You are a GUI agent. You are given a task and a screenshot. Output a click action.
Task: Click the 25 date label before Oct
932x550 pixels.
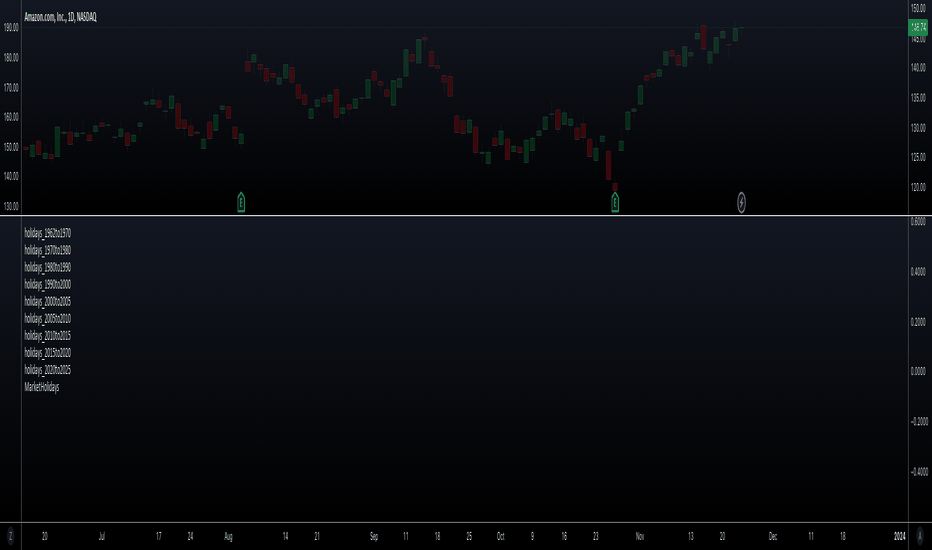469,536
